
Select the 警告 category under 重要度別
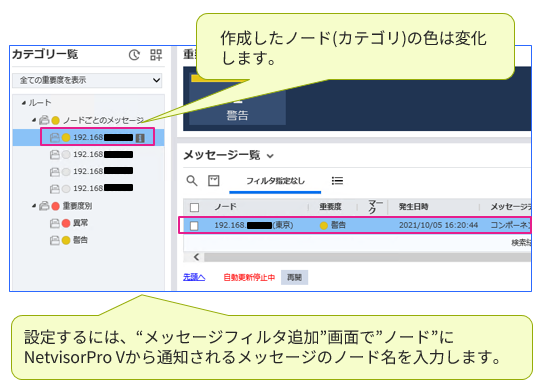pos(80,240)
